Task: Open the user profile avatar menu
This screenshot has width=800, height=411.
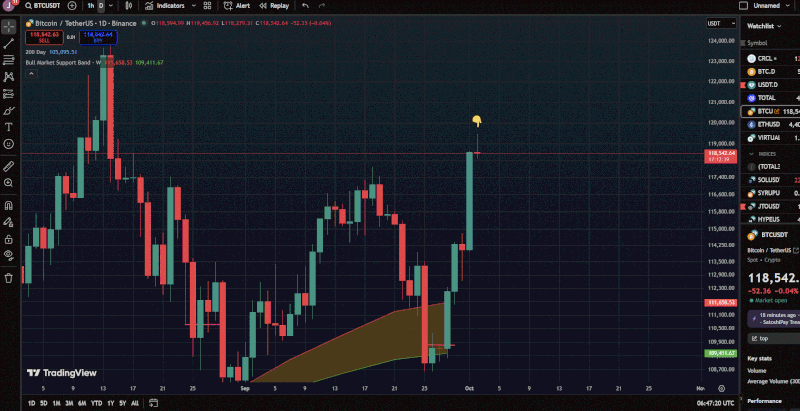Action: coord(10,6)
